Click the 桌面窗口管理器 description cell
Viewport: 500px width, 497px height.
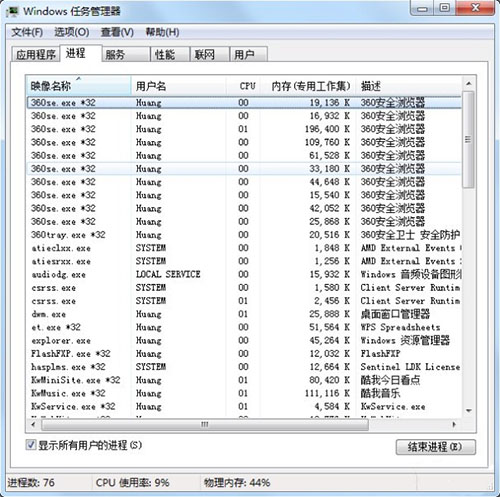(395, 314)
